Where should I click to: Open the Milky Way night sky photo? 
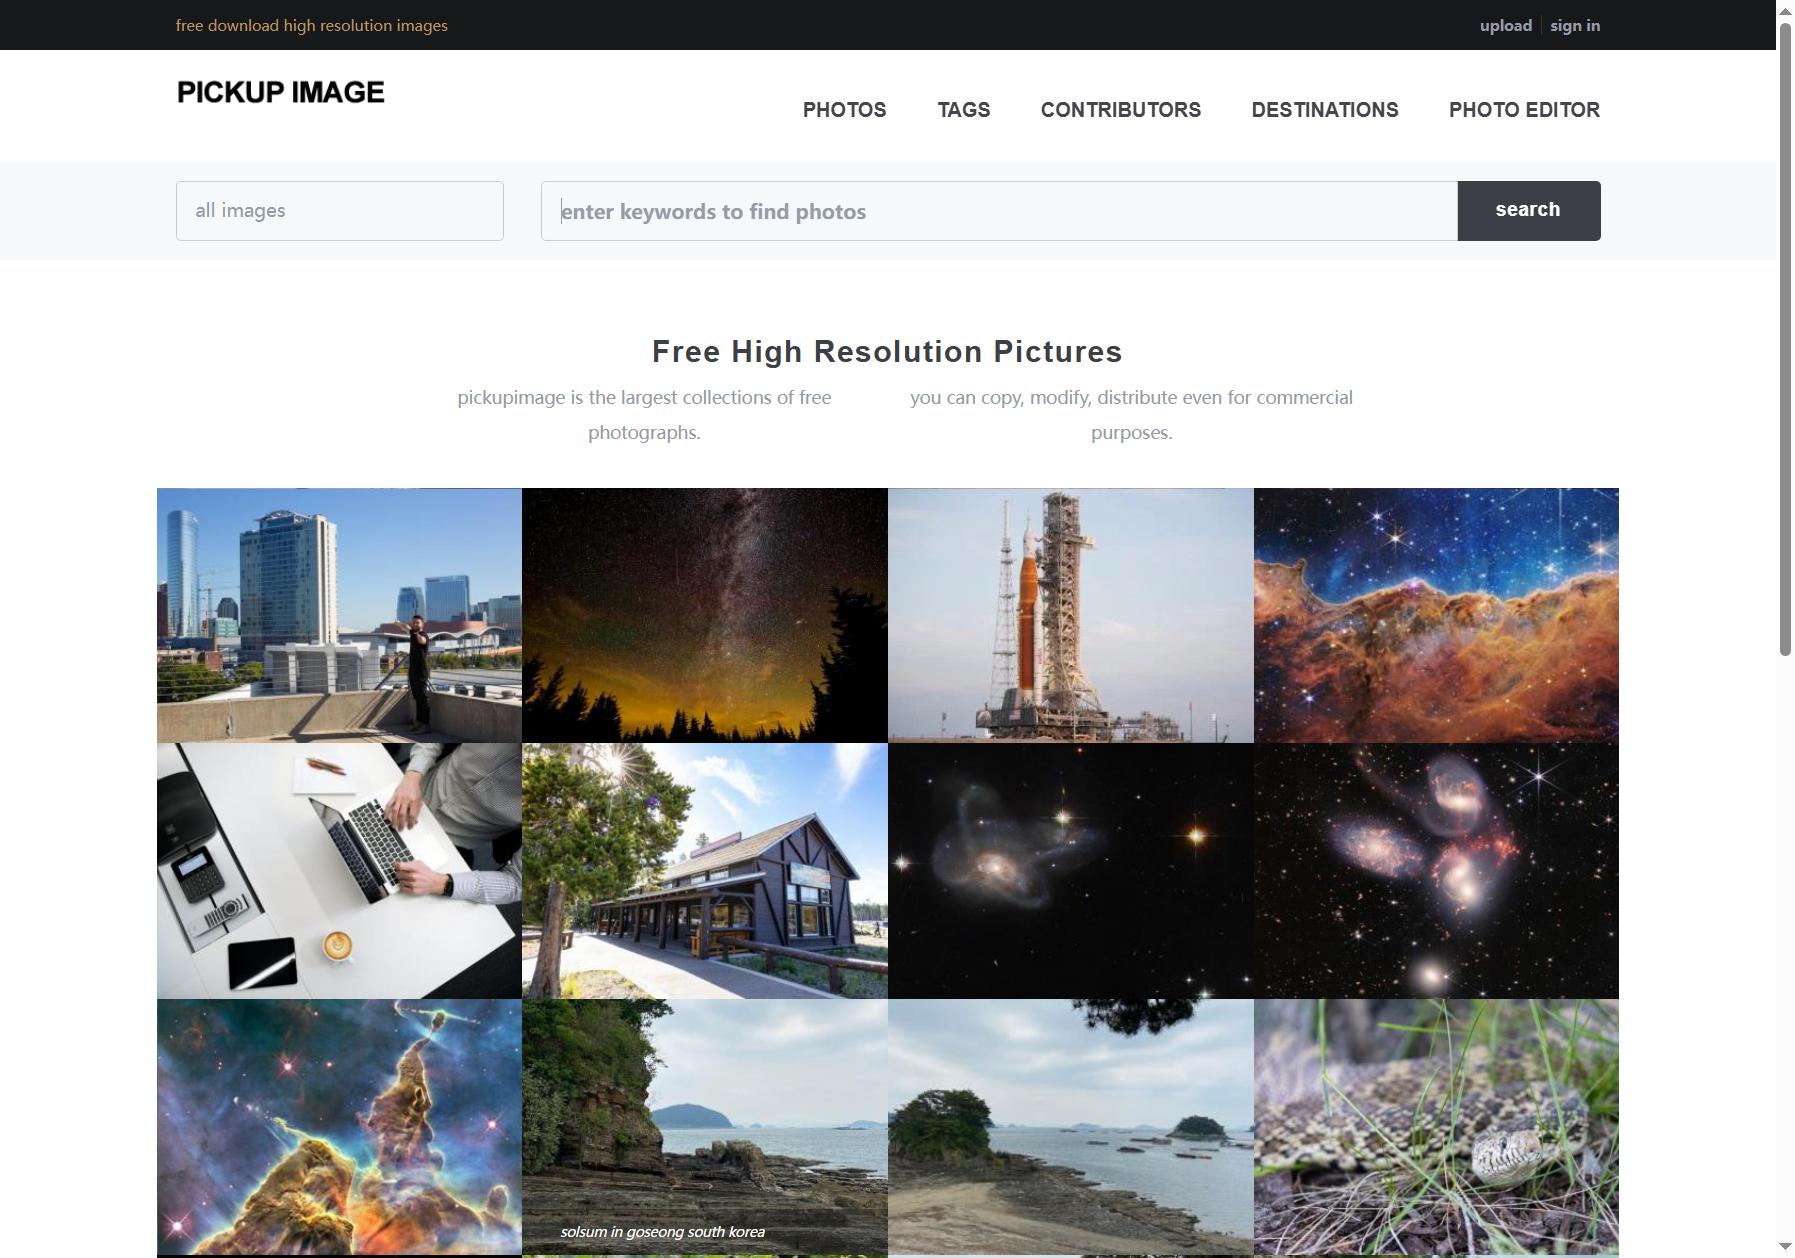click(705, 615)
